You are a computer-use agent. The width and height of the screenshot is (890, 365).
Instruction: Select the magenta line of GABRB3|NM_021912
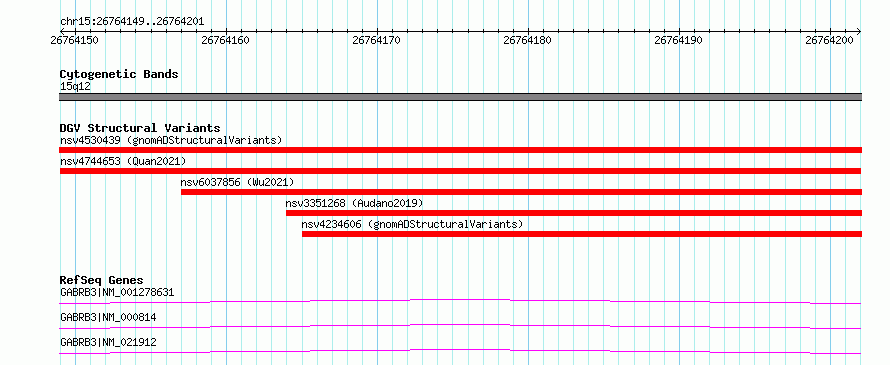(460, 351)
